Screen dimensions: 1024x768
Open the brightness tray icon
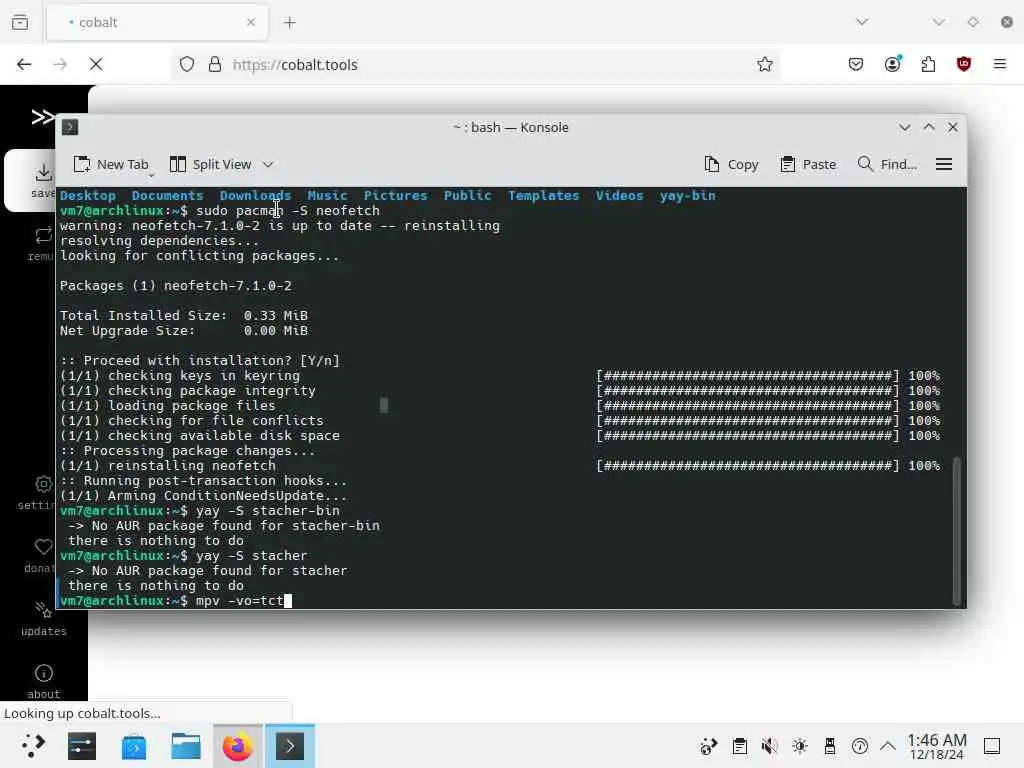click(x=800, y=746)
